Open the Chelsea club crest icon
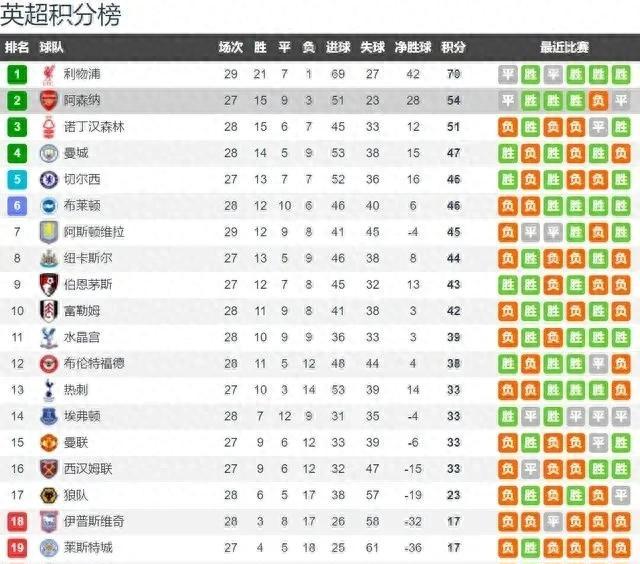Viewport: 640px width, 564px height. point(49,180)
